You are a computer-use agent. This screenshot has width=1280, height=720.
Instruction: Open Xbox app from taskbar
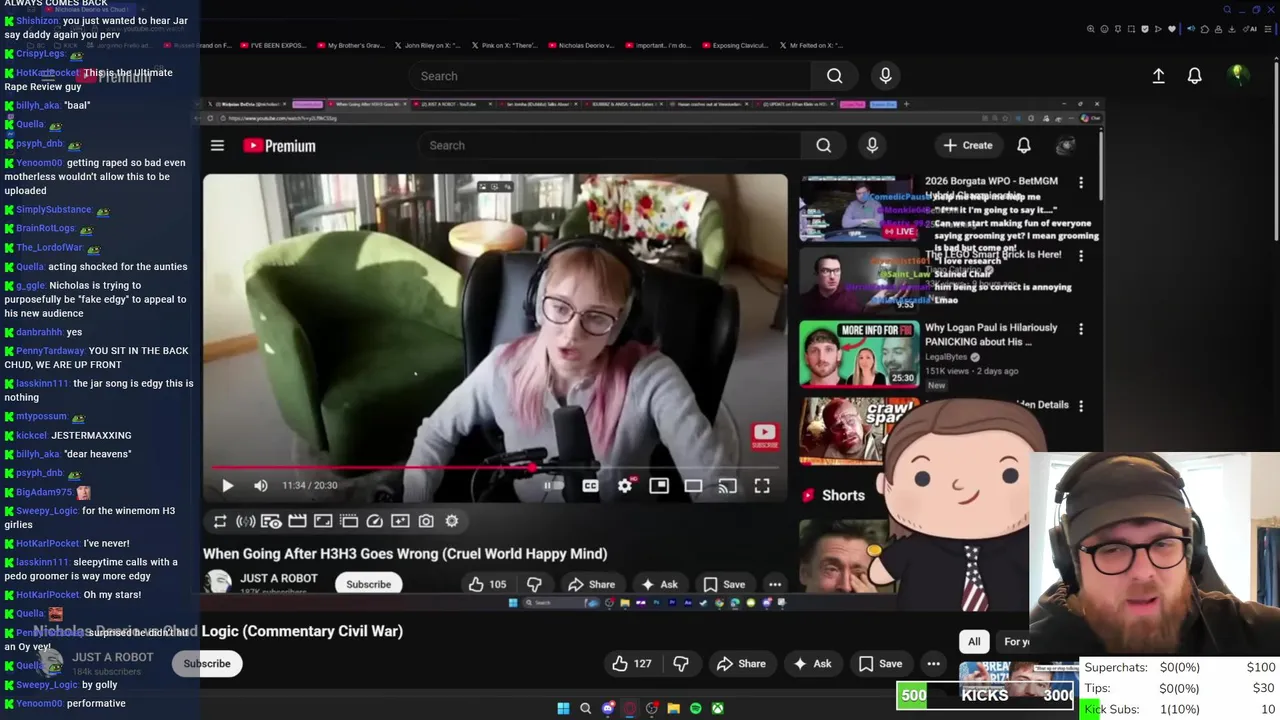tap(717, 708)
